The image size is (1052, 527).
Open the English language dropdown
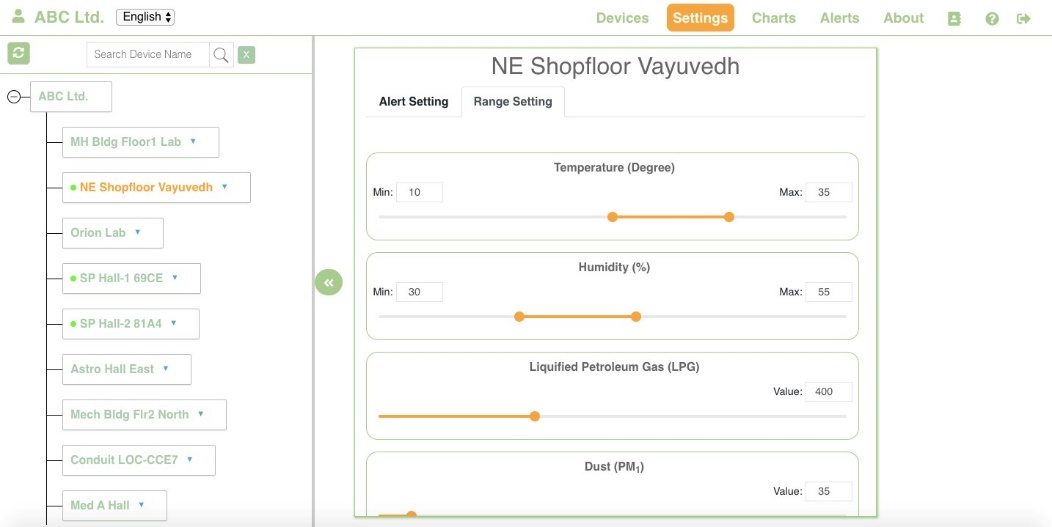click(145, 17)
